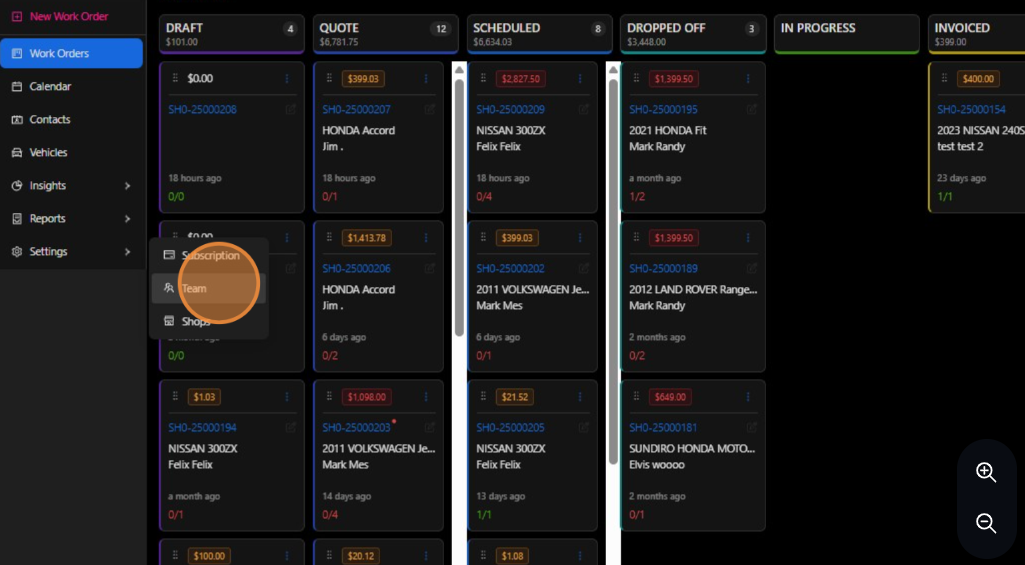Expand the Insights submenu chevron
This screenshot has height=565, width=1025.
(127, 186)
